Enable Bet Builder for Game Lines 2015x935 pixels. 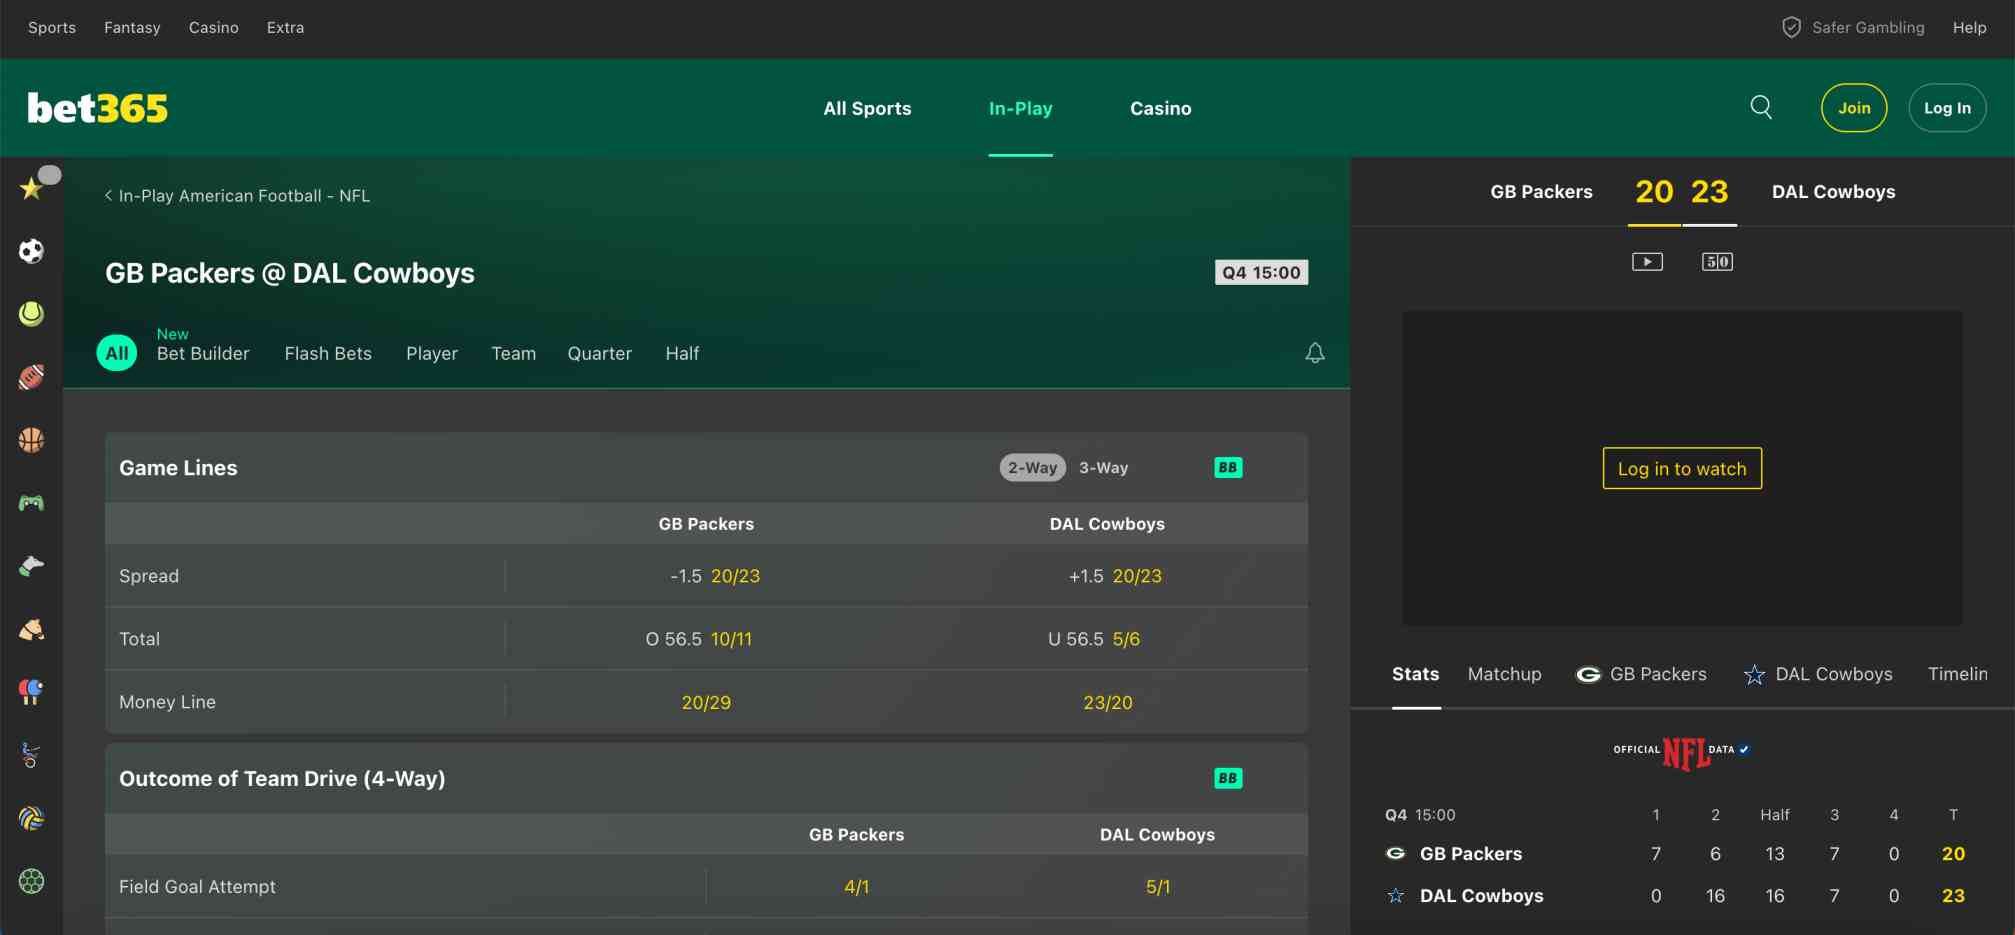1227,467
